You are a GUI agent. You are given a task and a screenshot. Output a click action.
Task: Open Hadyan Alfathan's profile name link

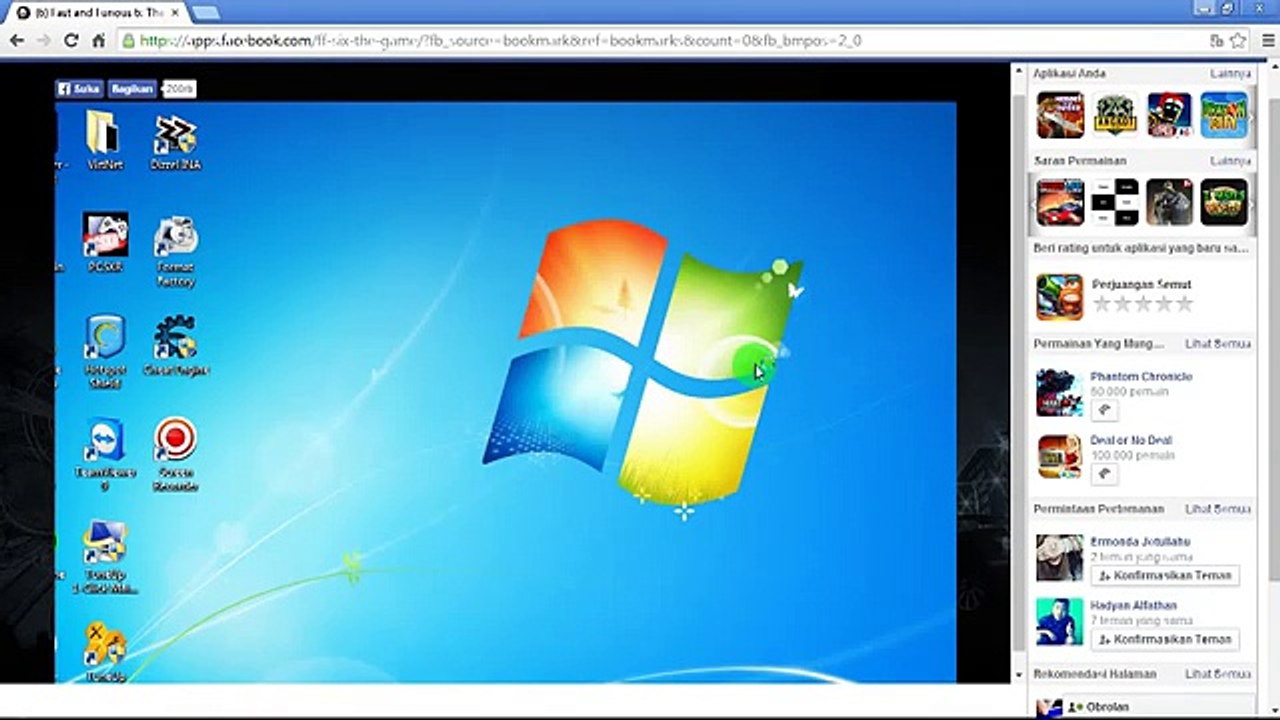1134,605
